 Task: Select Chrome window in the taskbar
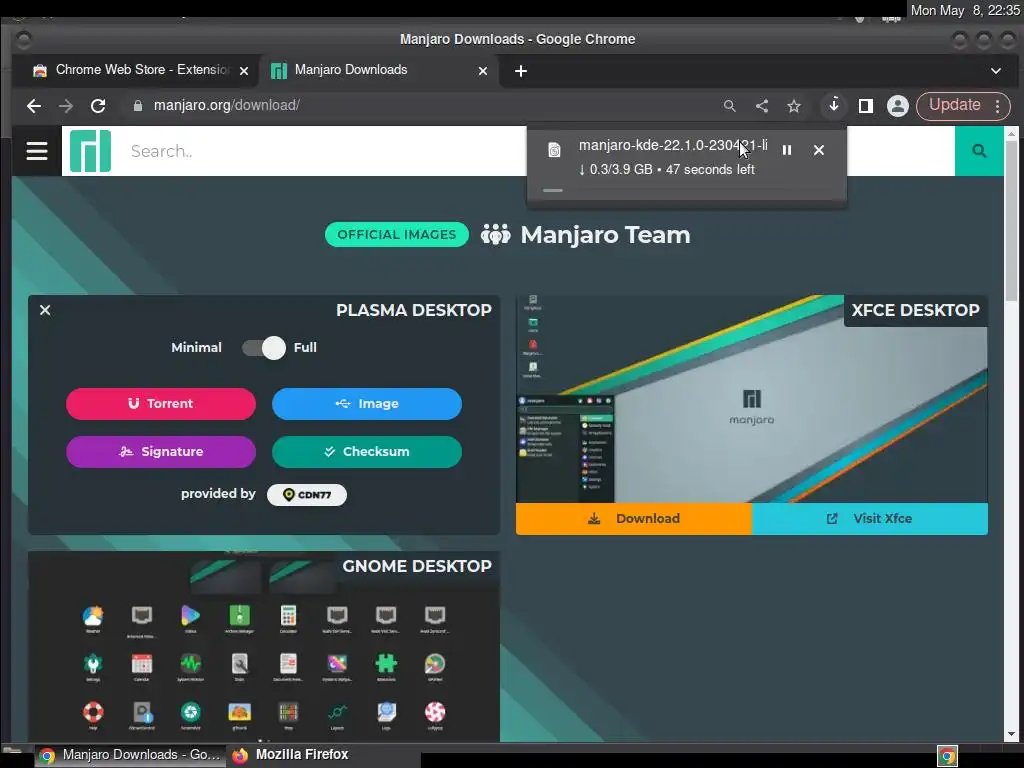pos(131,755)
